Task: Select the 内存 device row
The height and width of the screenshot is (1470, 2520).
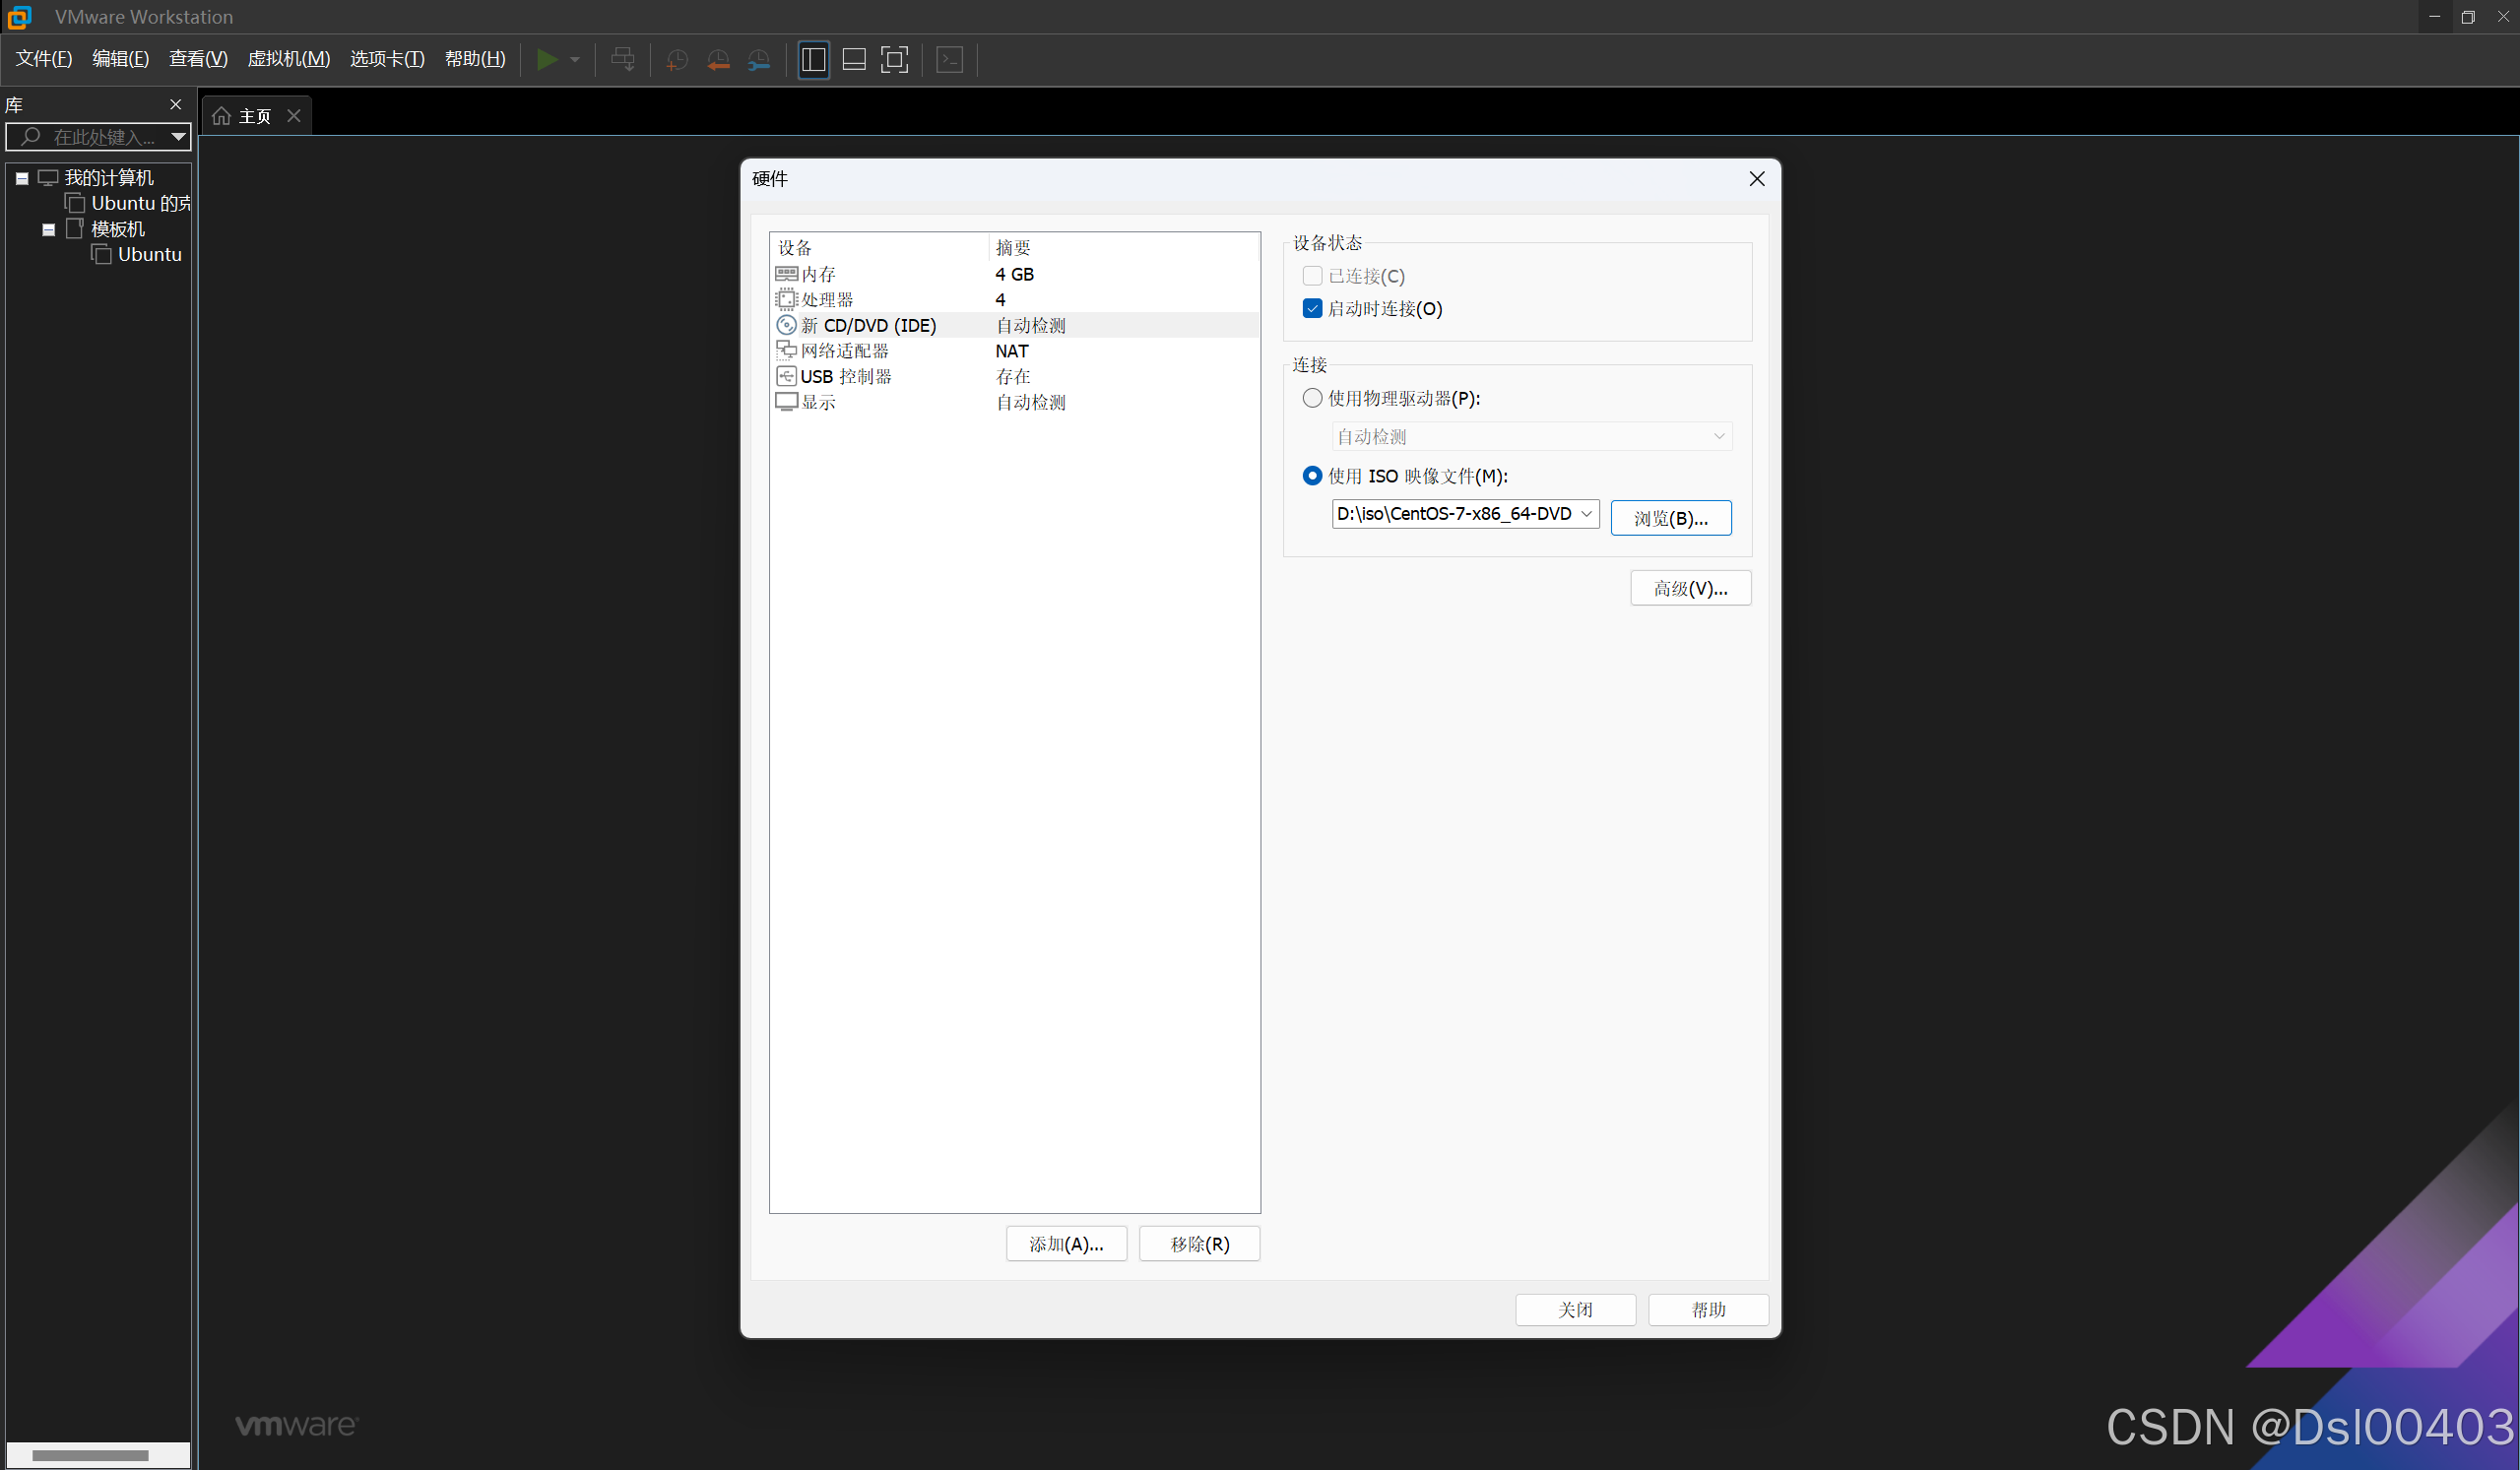Action: [1015, 274]
